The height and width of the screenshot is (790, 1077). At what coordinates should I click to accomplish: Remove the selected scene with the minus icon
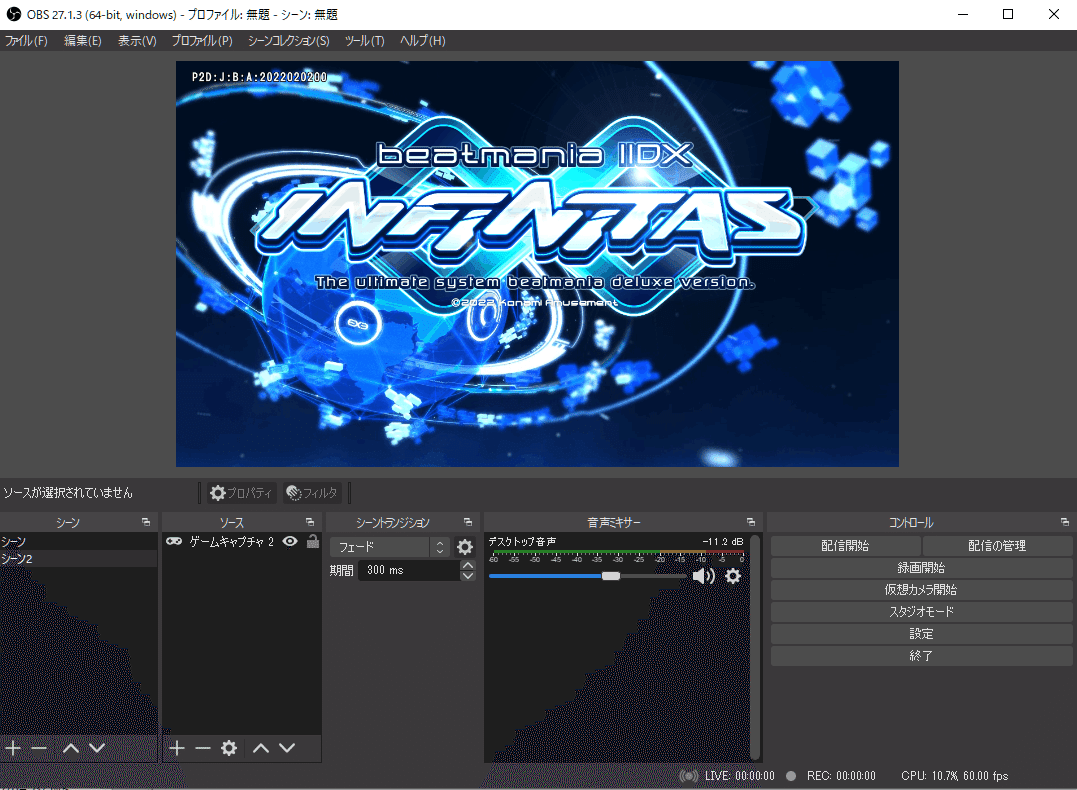coord(39,748)
